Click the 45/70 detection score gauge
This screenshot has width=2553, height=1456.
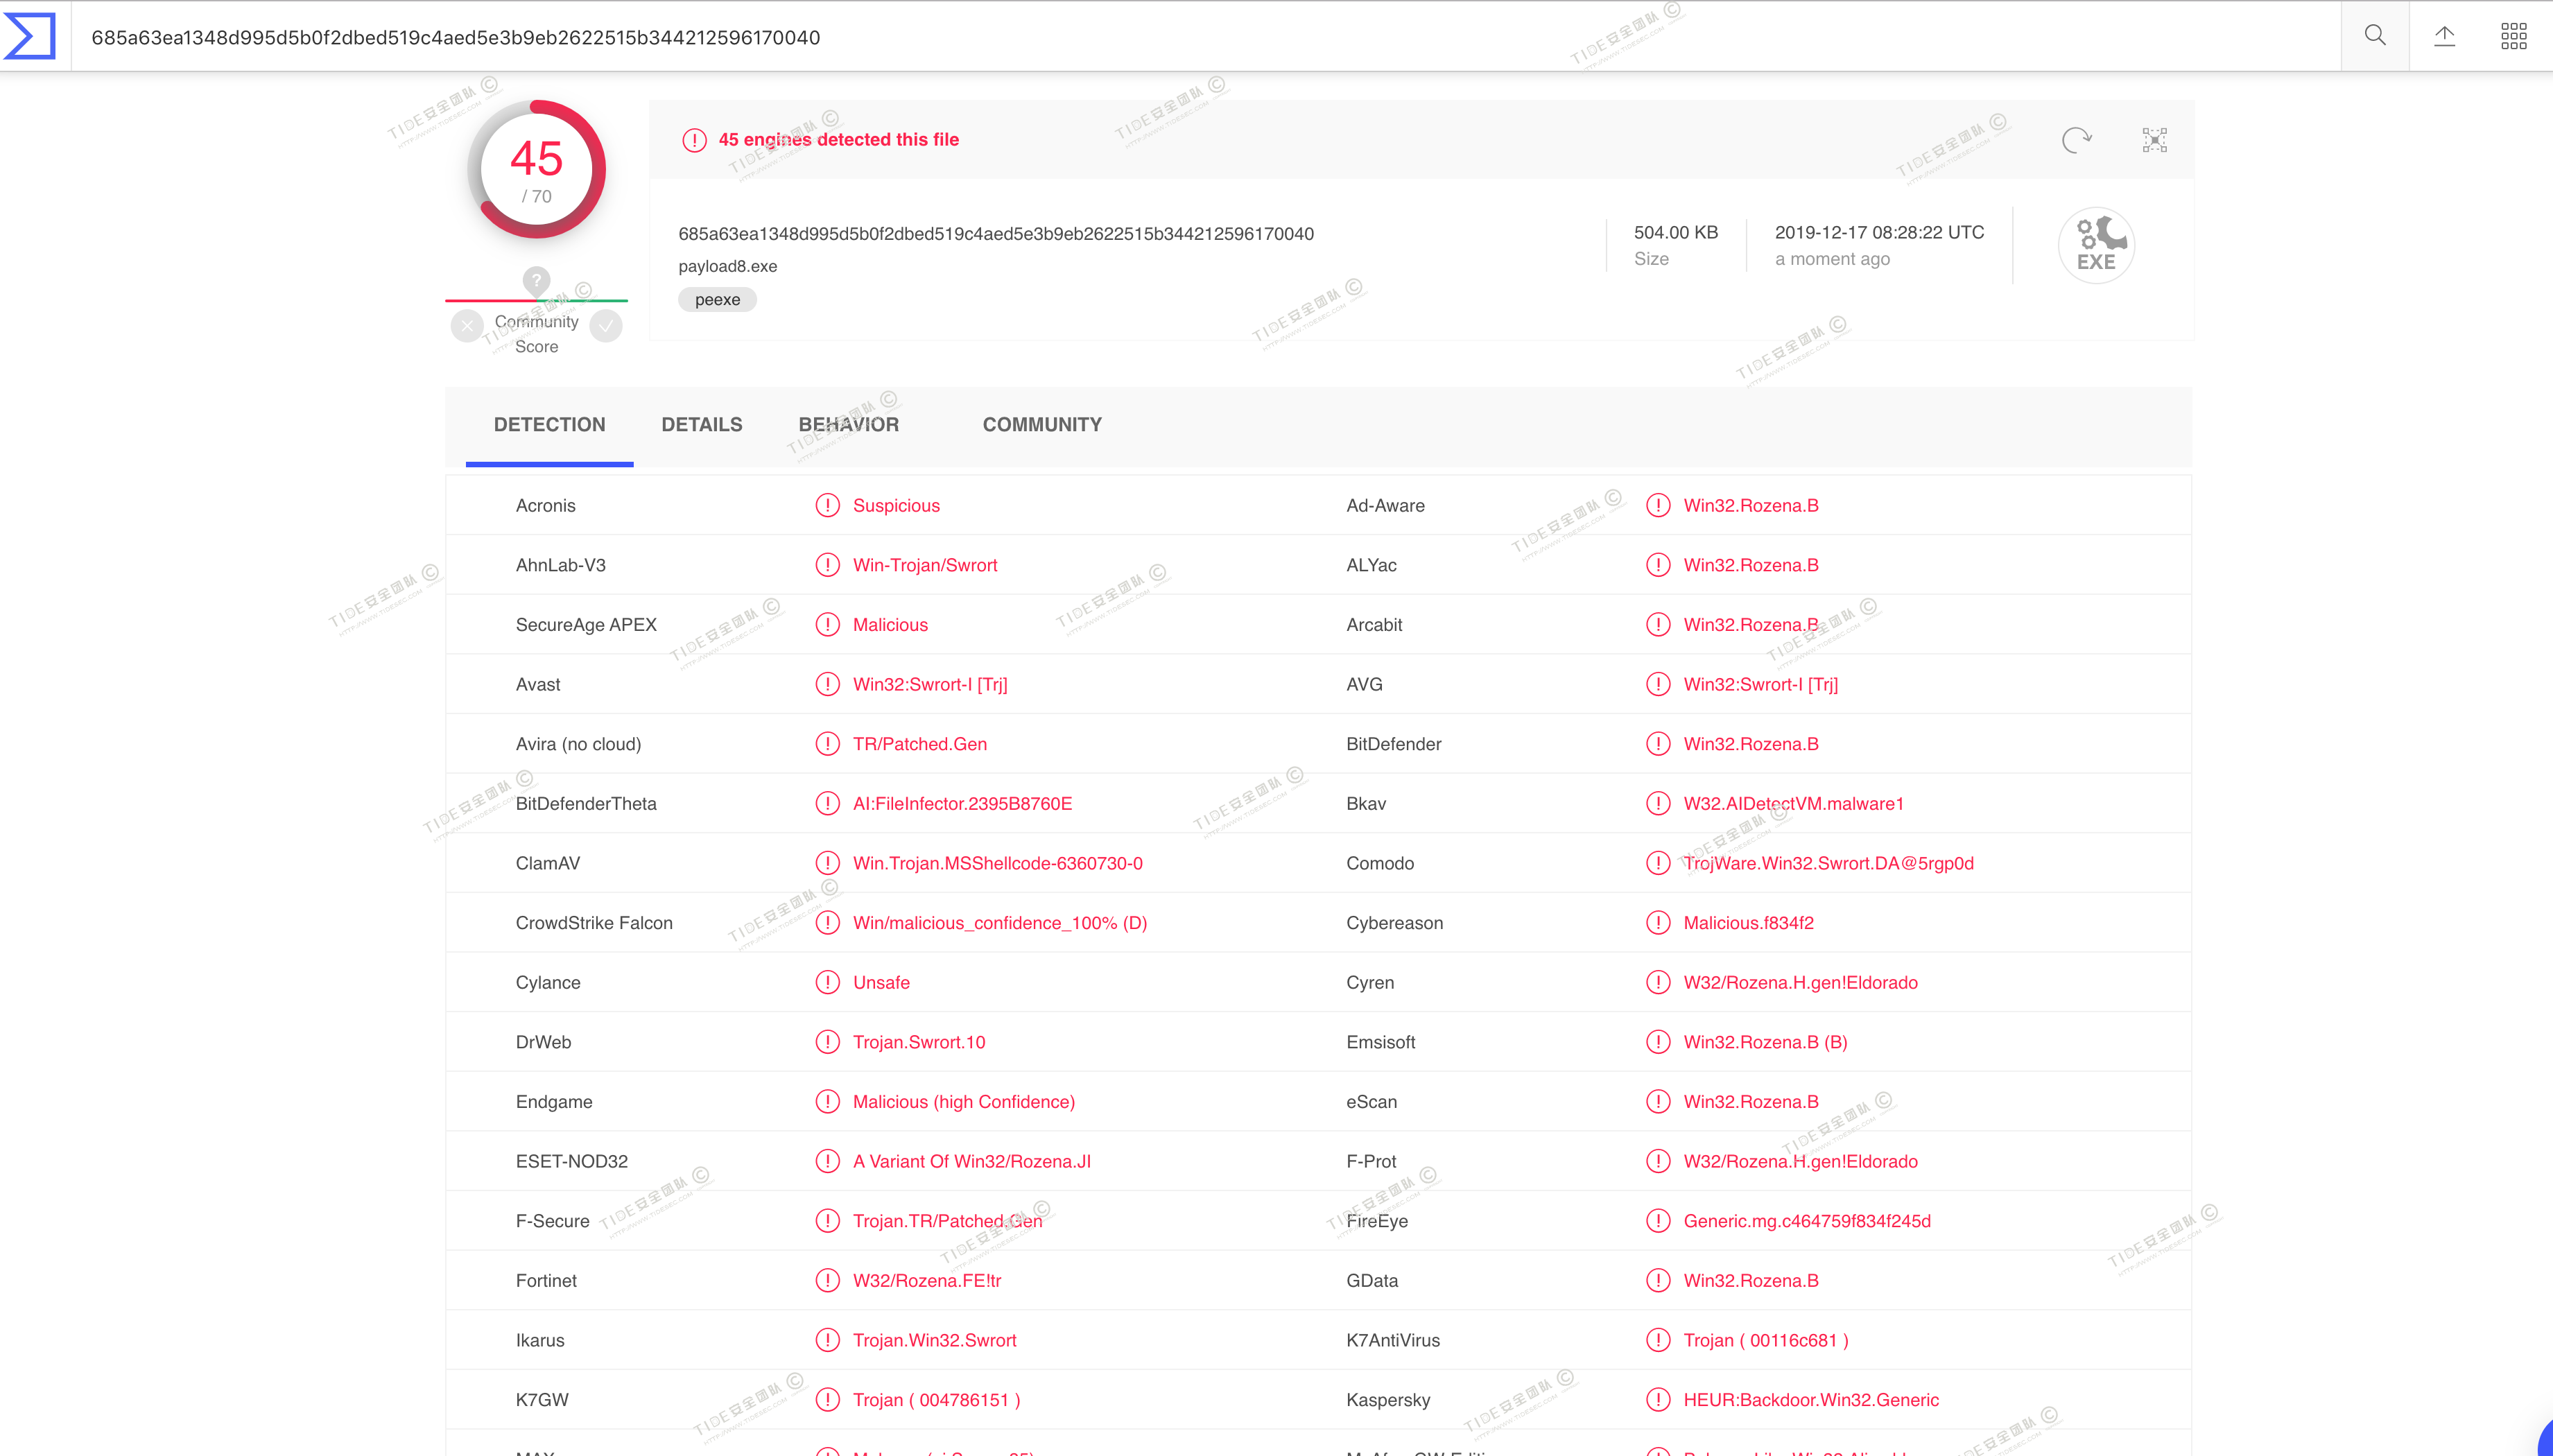(537, 169)
